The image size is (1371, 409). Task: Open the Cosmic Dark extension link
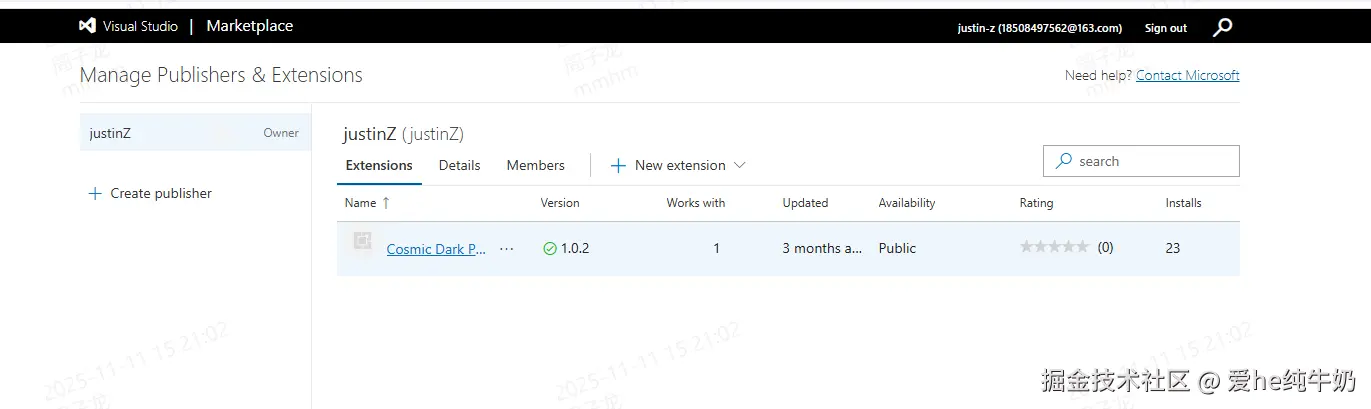436,250
